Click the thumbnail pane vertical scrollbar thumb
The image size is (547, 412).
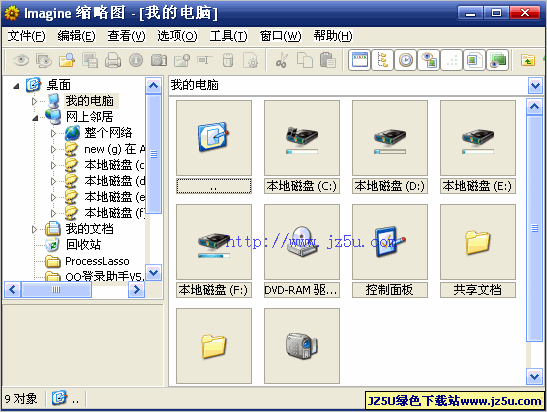pos(534,229)
